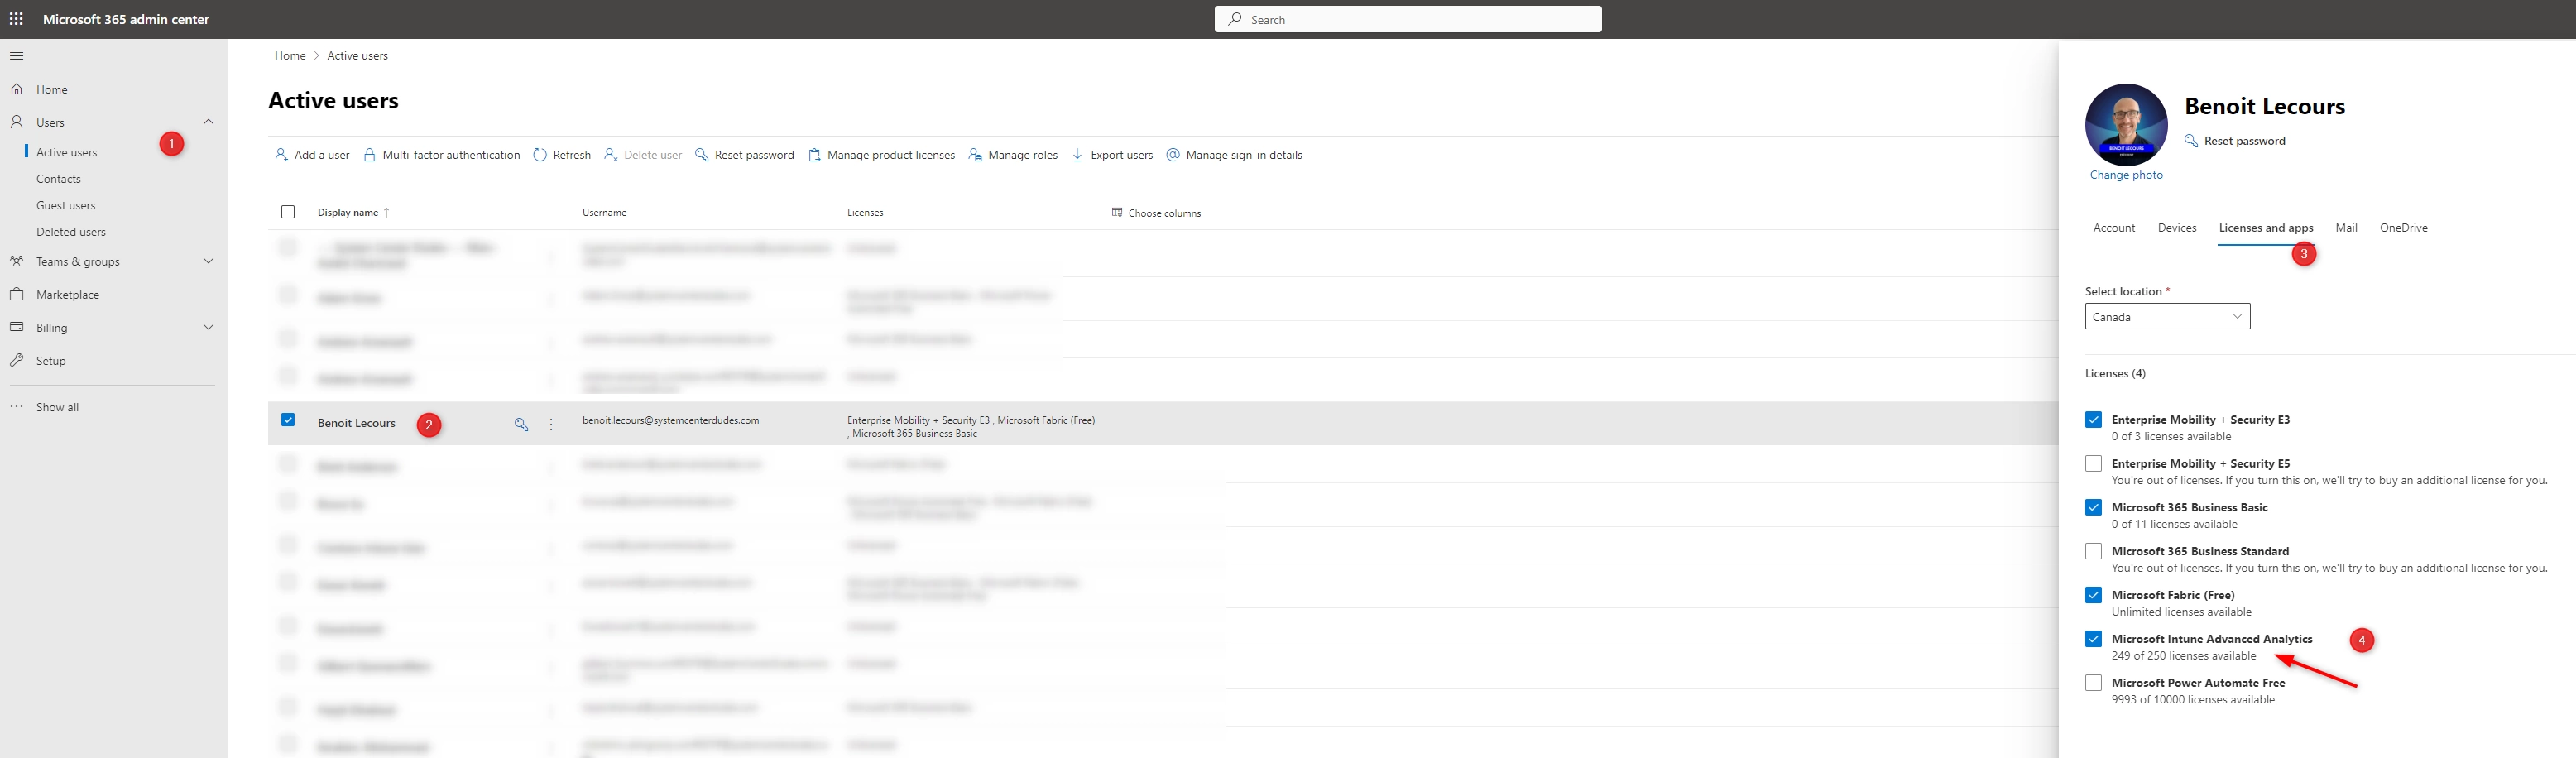Open the Select location Canada dropdown
The image size is (2576, 758).
coord(2167,316)
